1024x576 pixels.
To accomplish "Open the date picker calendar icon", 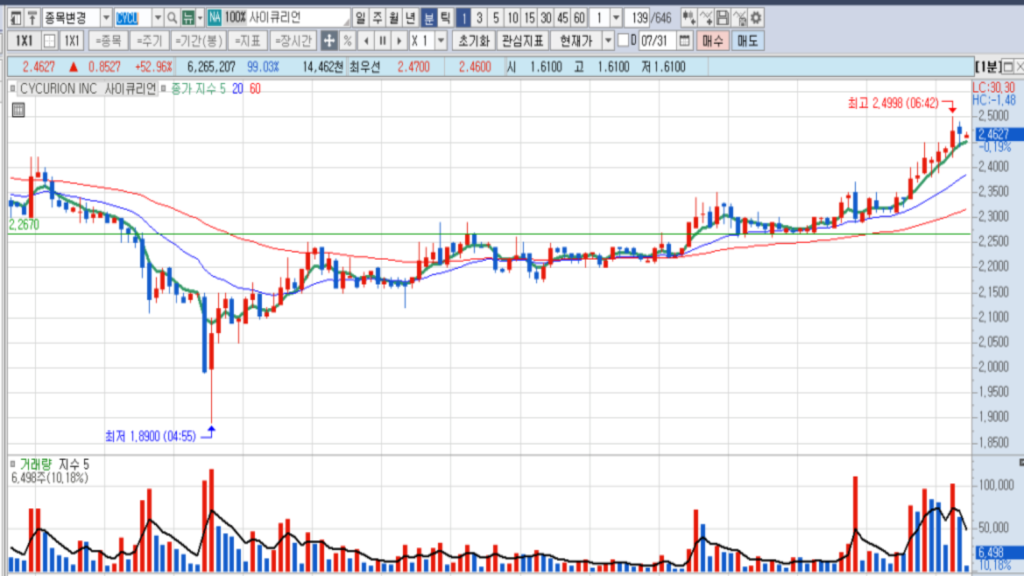I will 684,41.
